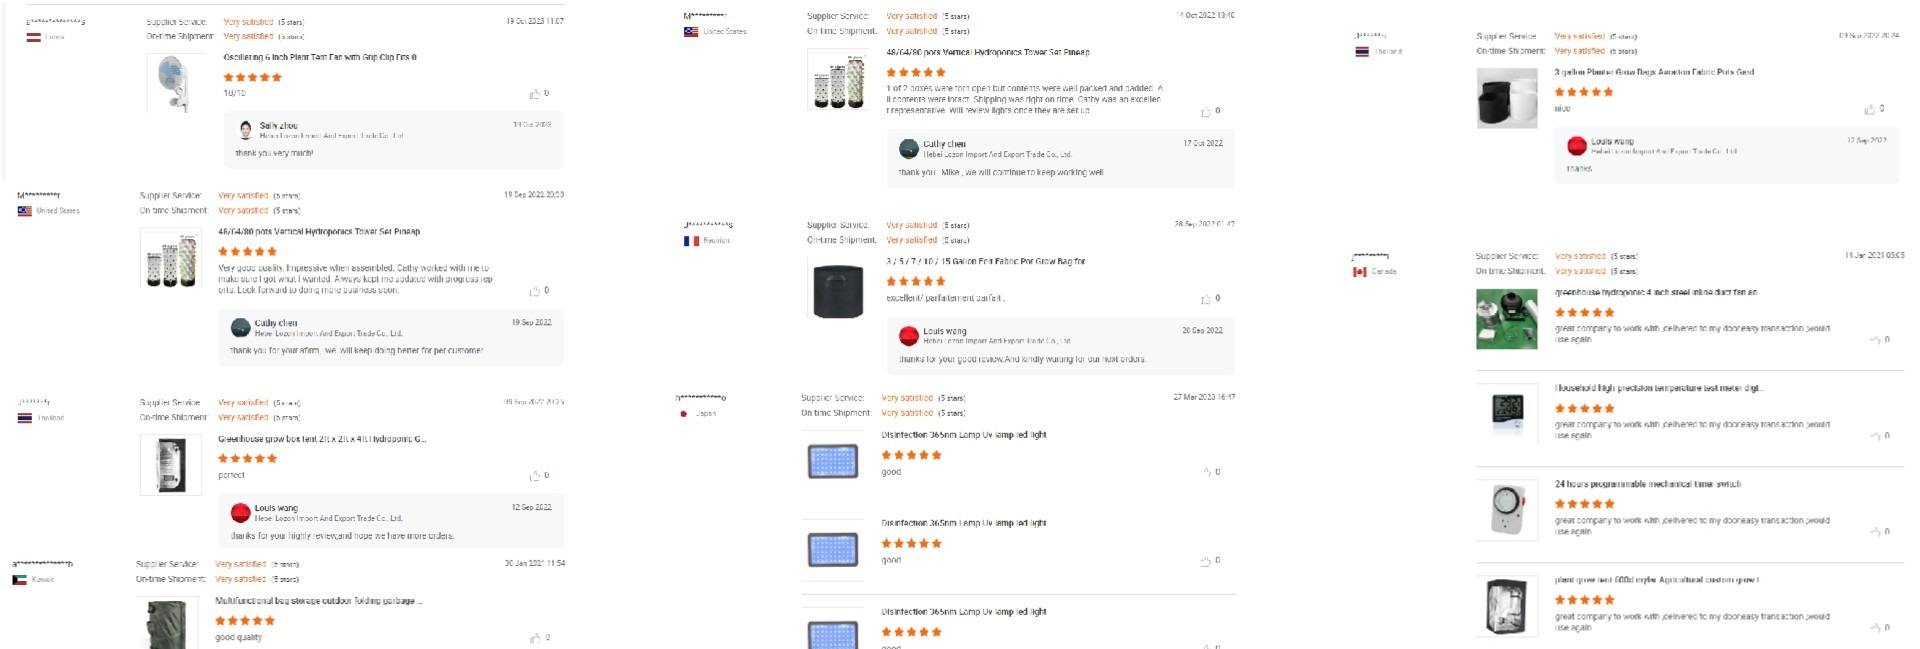Thumbs up the "excellent/ parfaitement" grow bag review
The height and width of the screenshot is (649, 1920).
(1205, 299)
